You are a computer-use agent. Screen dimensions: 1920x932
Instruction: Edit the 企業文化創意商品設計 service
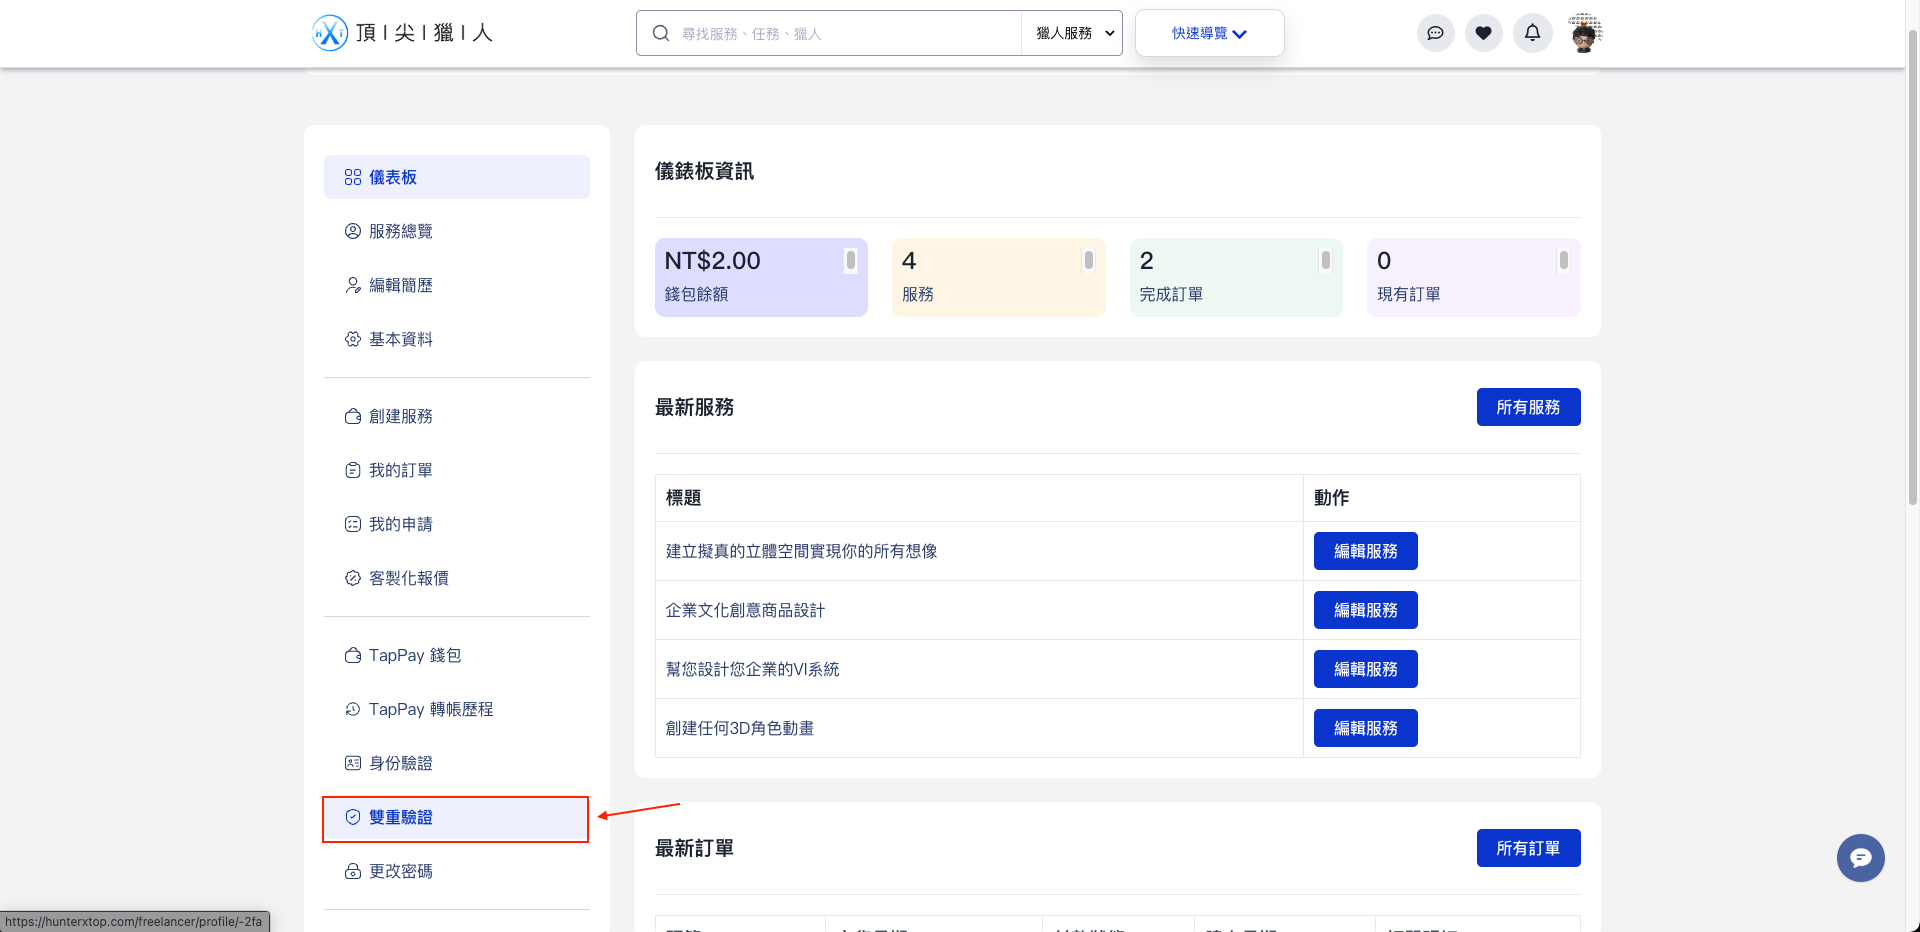[x=1365, y=610]
